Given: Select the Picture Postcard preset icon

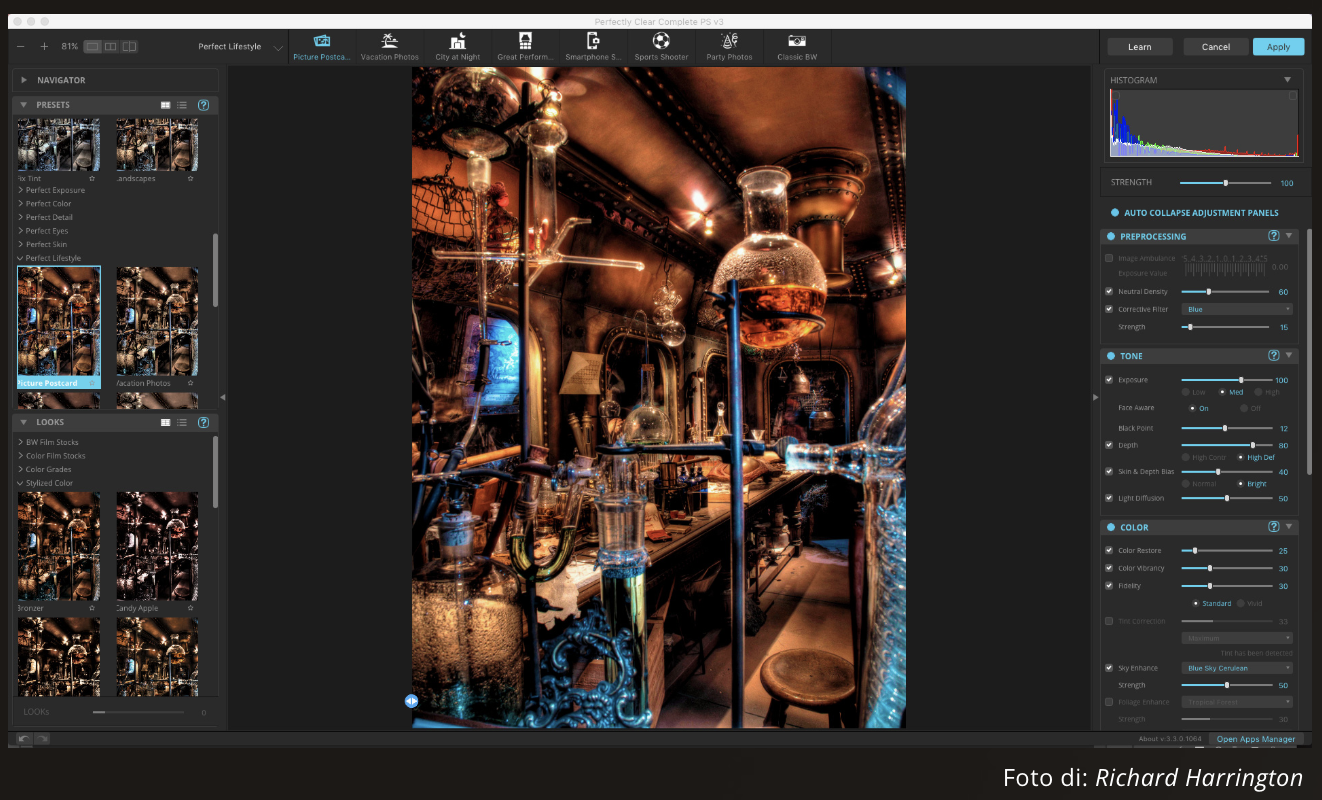Looking at the screenshot, I should point(322,40).
